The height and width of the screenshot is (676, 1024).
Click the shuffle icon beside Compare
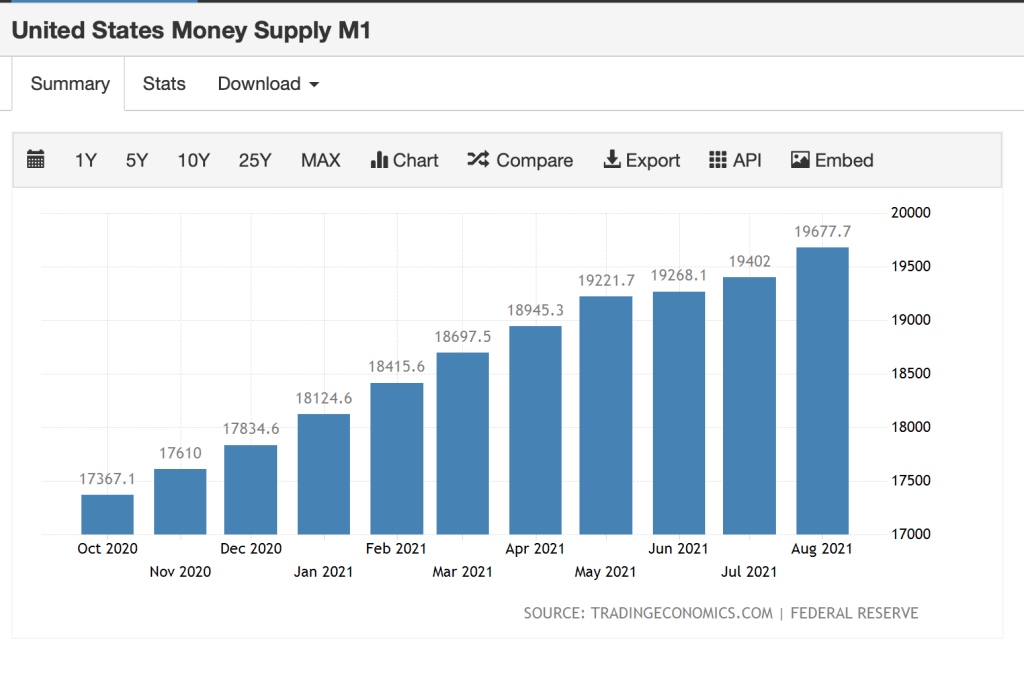click(x=478, y=160)
